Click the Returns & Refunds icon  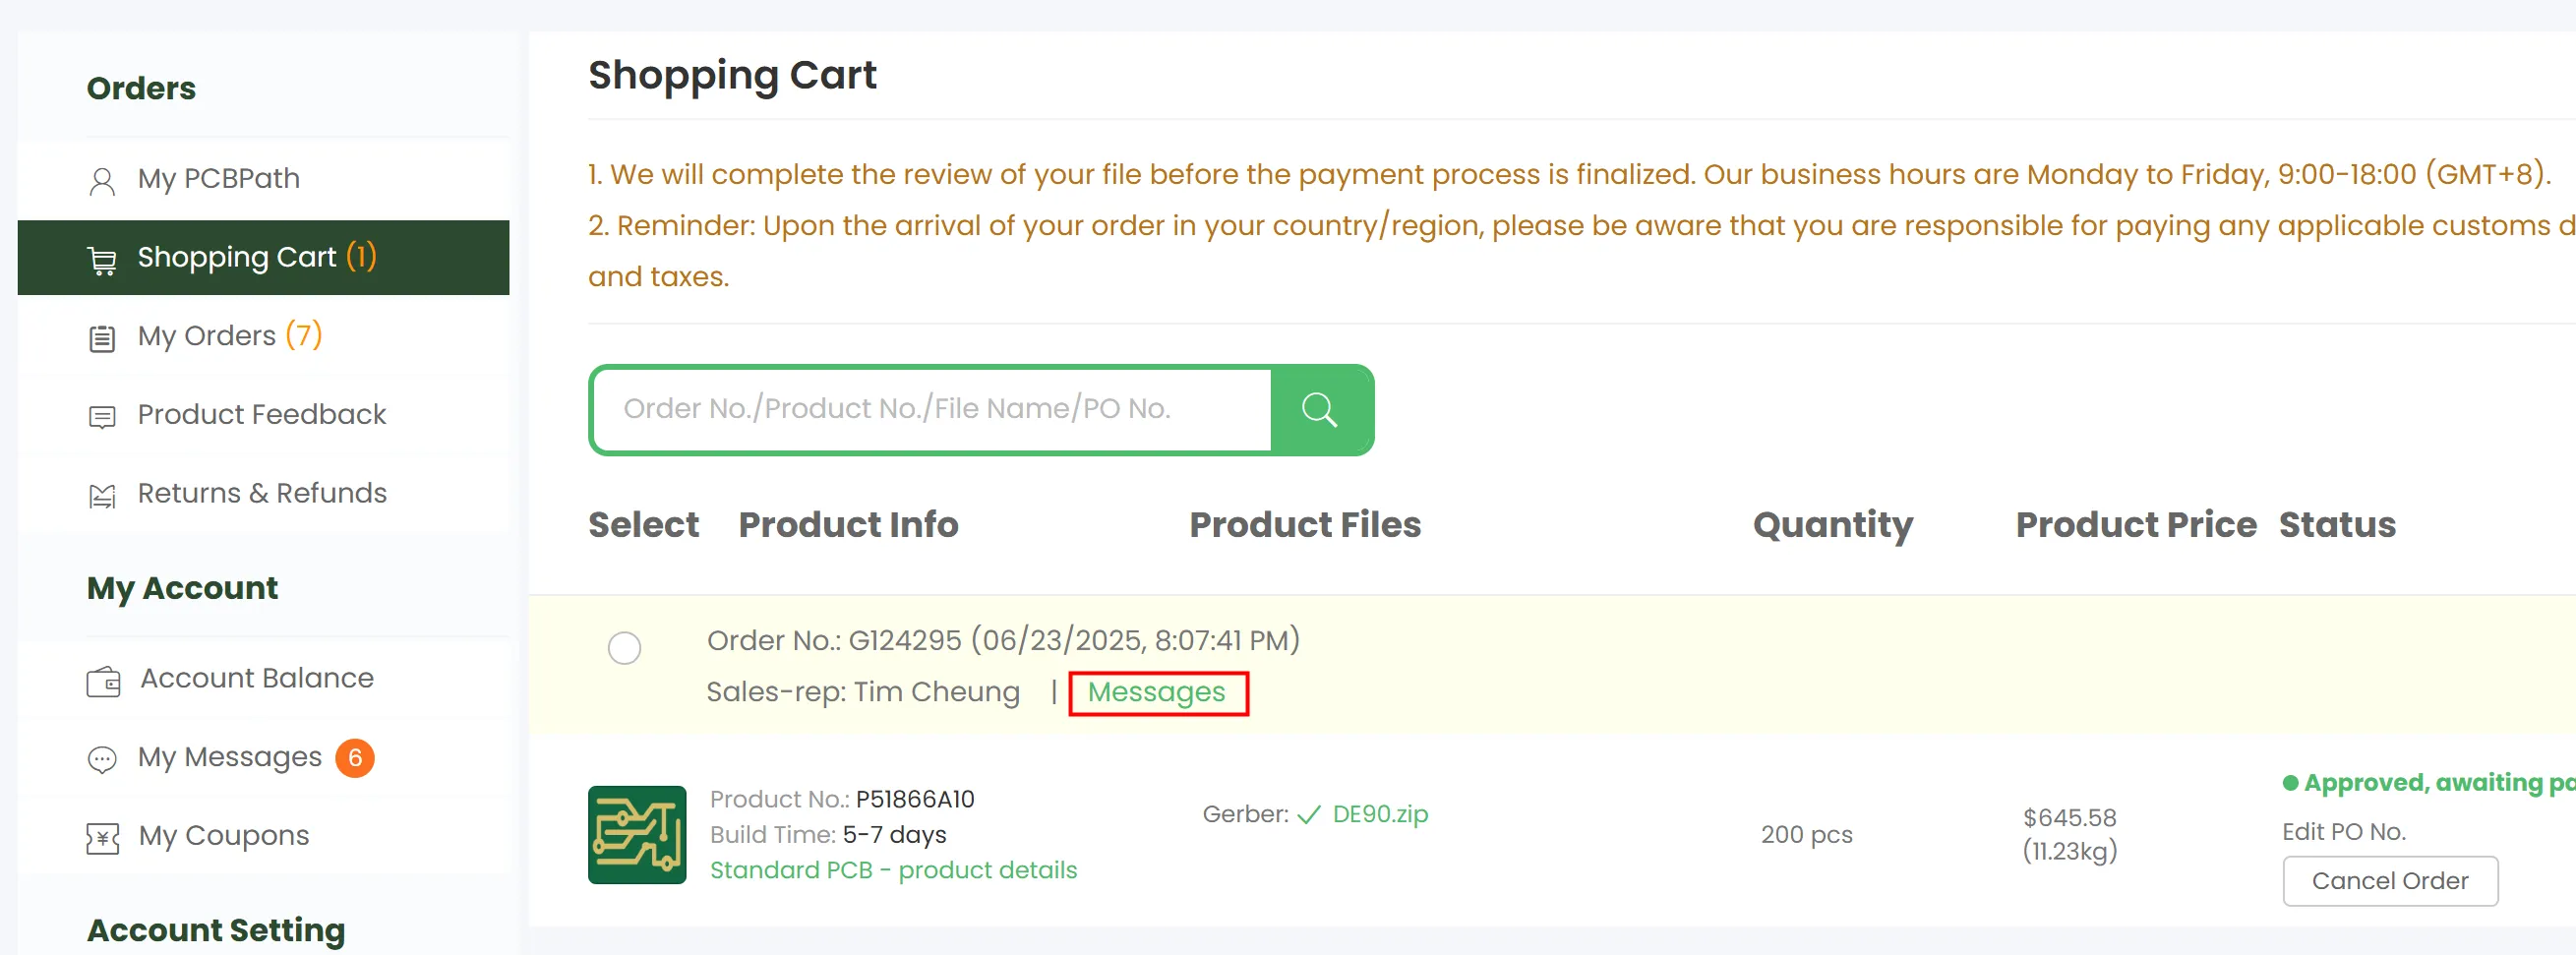102,495
